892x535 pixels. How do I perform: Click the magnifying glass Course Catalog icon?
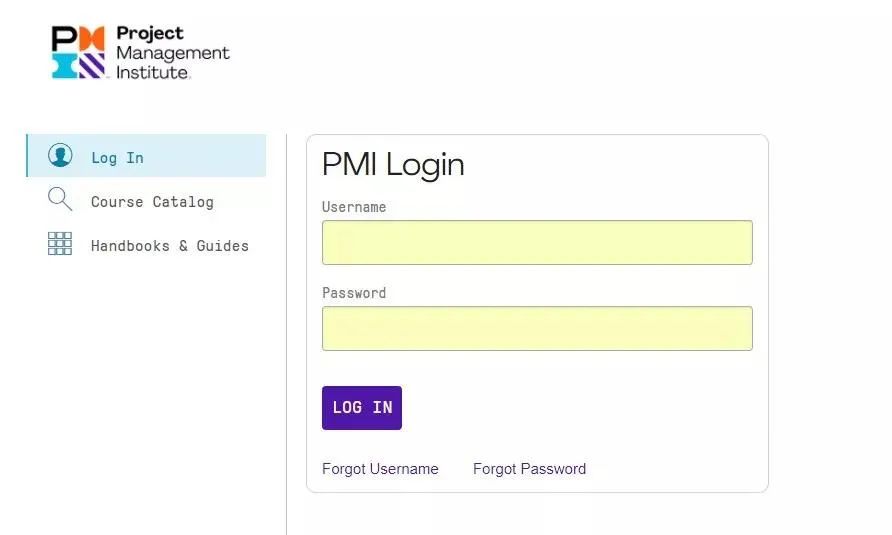[x=60, y=199]
